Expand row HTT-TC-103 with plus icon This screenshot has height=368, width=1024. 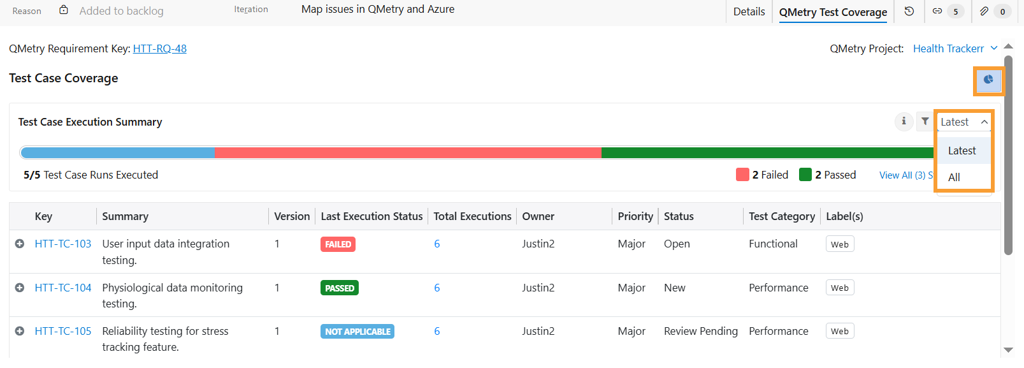click(x=20, y=243)
